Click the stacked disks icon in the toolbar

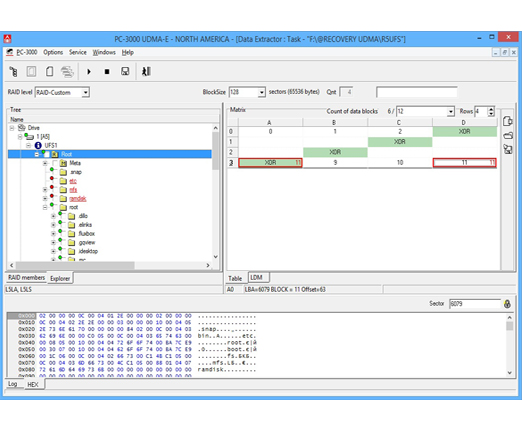click(67, 71)
